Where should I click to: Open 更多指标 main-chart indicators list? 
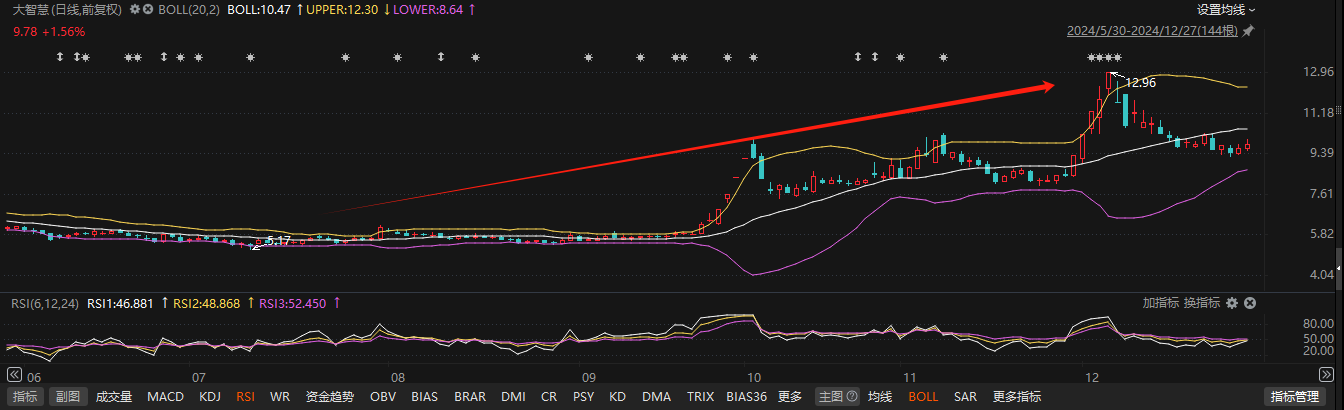(1017, 397)
